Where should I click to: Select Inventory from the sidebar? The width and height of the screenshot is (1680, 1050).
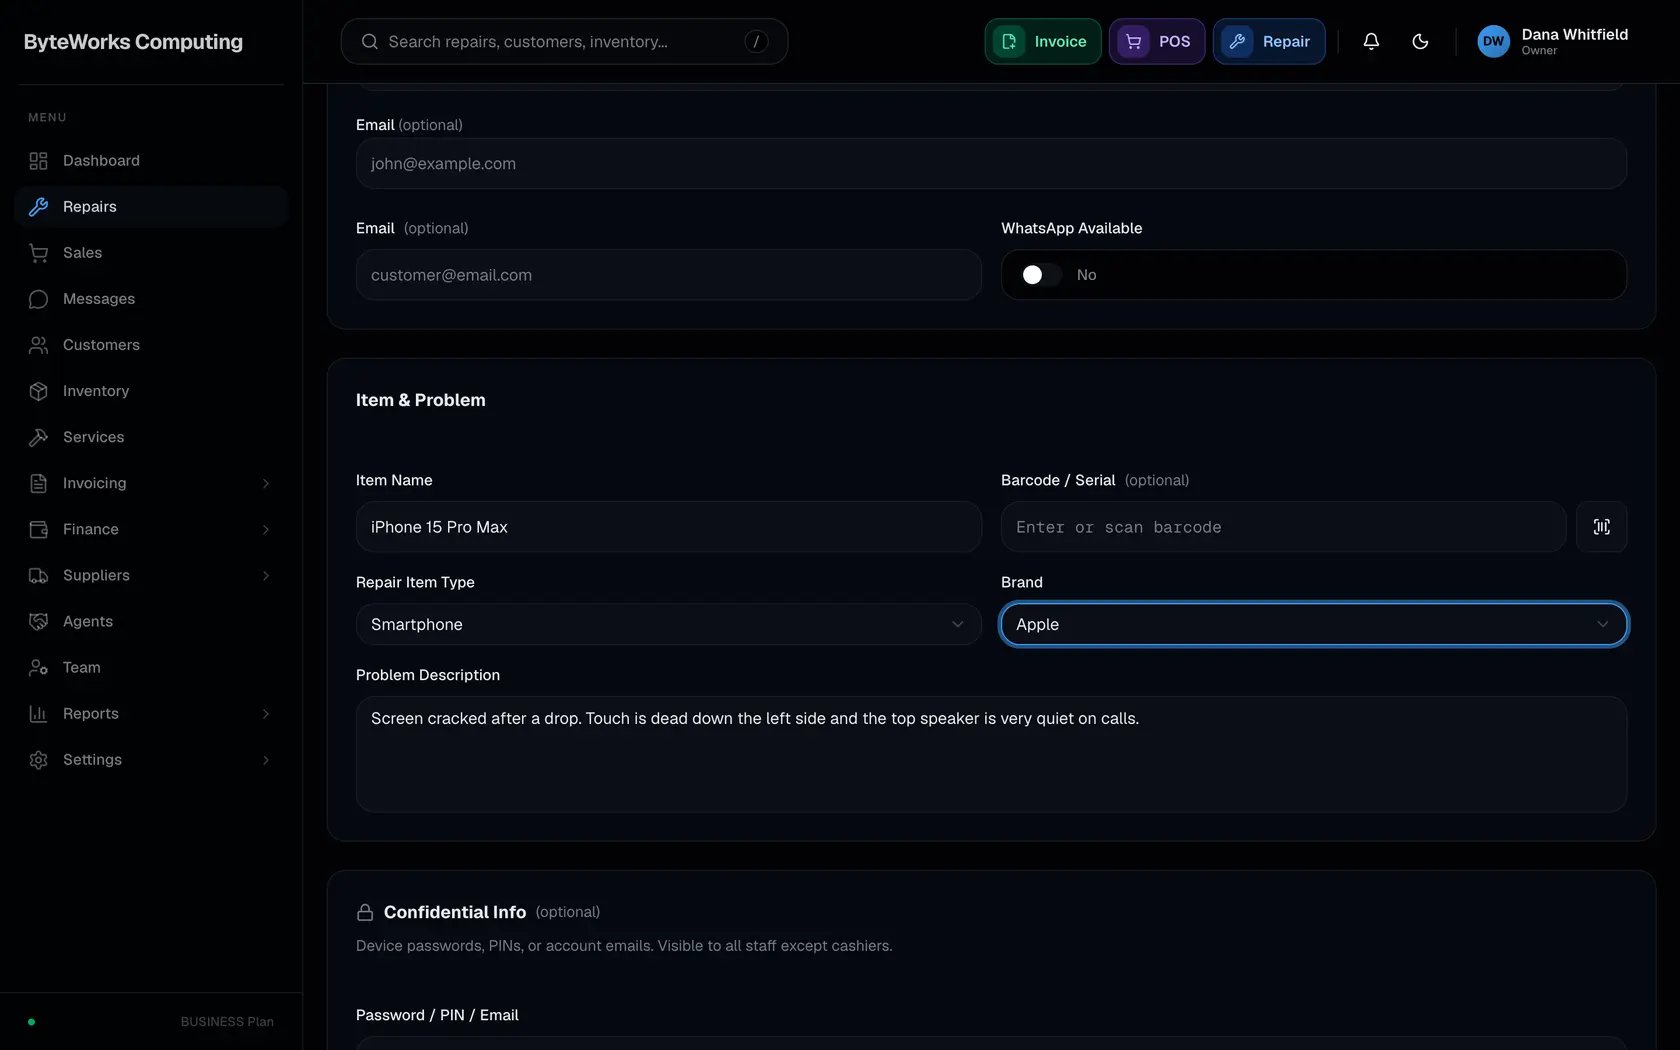(151, 391)
